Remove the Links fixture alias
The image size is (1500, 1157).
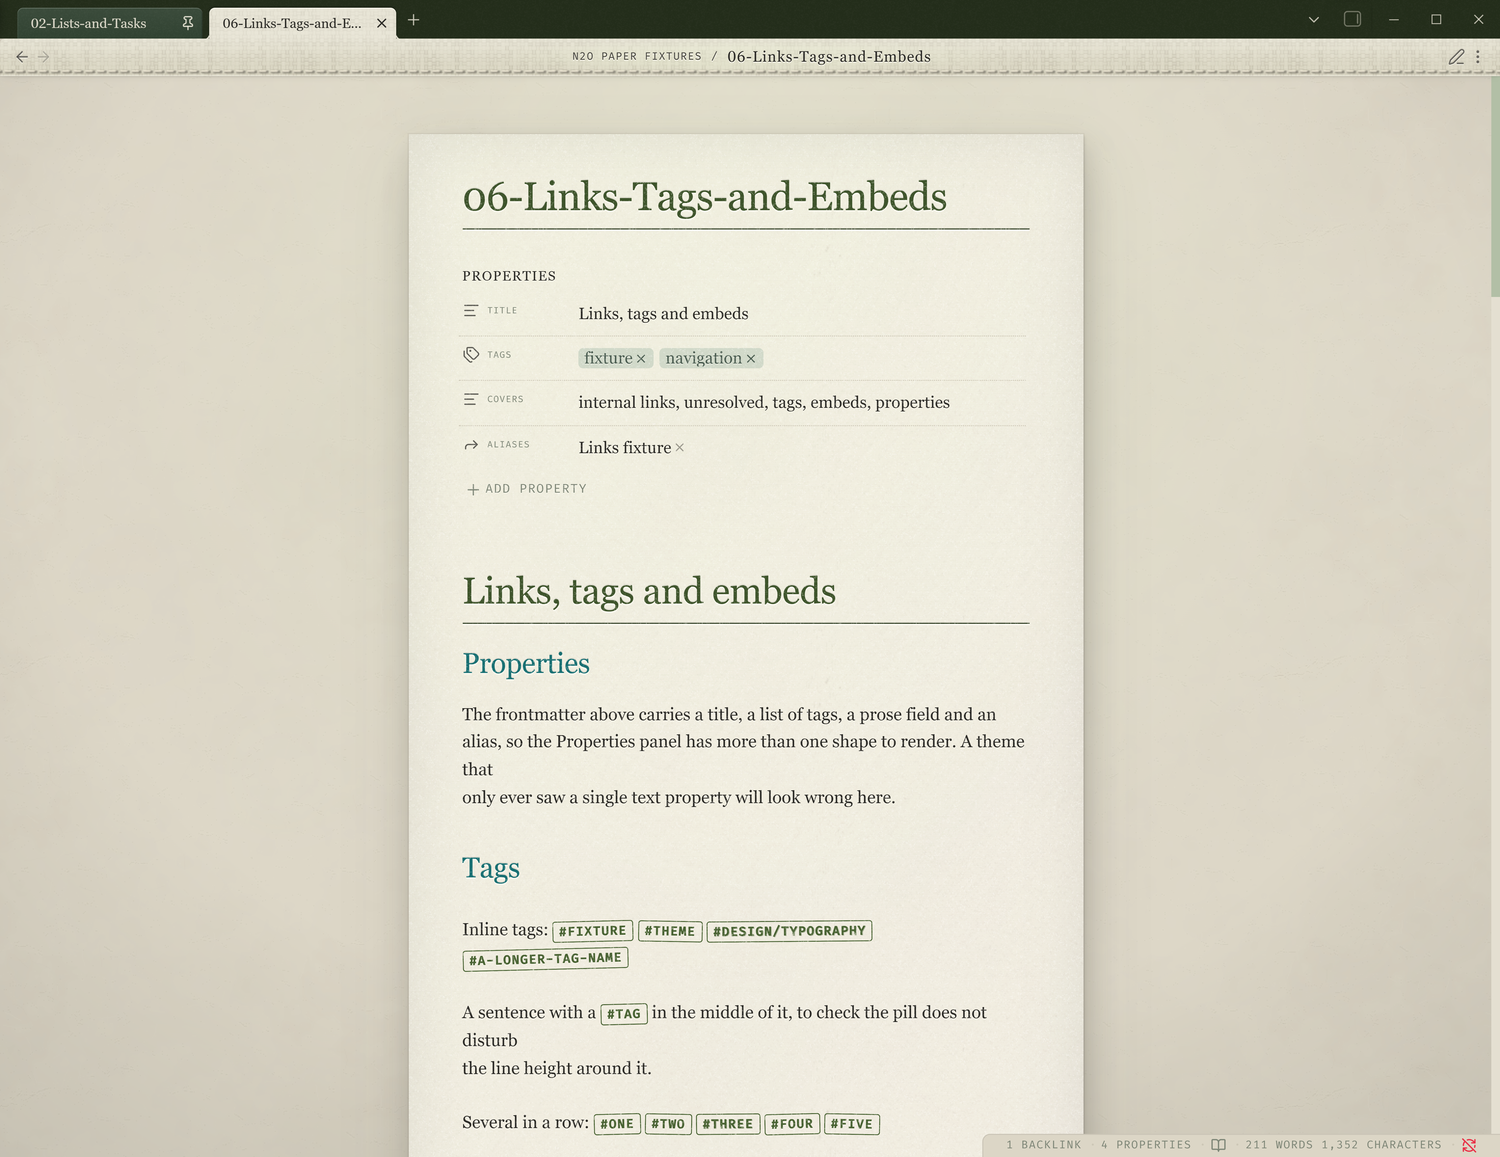[680, 448]
